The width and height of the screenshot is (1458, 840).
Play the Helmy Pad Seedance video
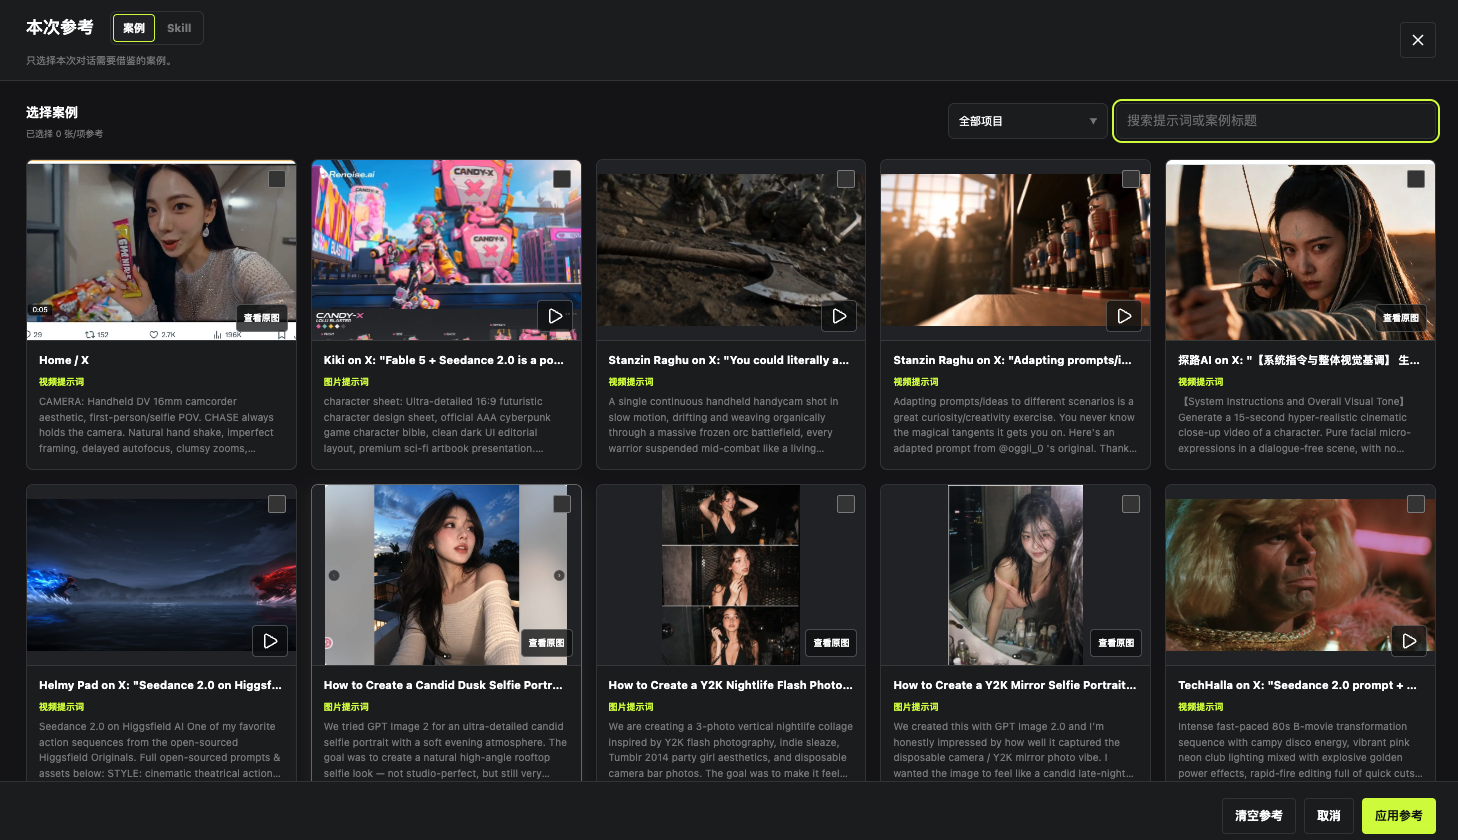[x=270, y=641]
